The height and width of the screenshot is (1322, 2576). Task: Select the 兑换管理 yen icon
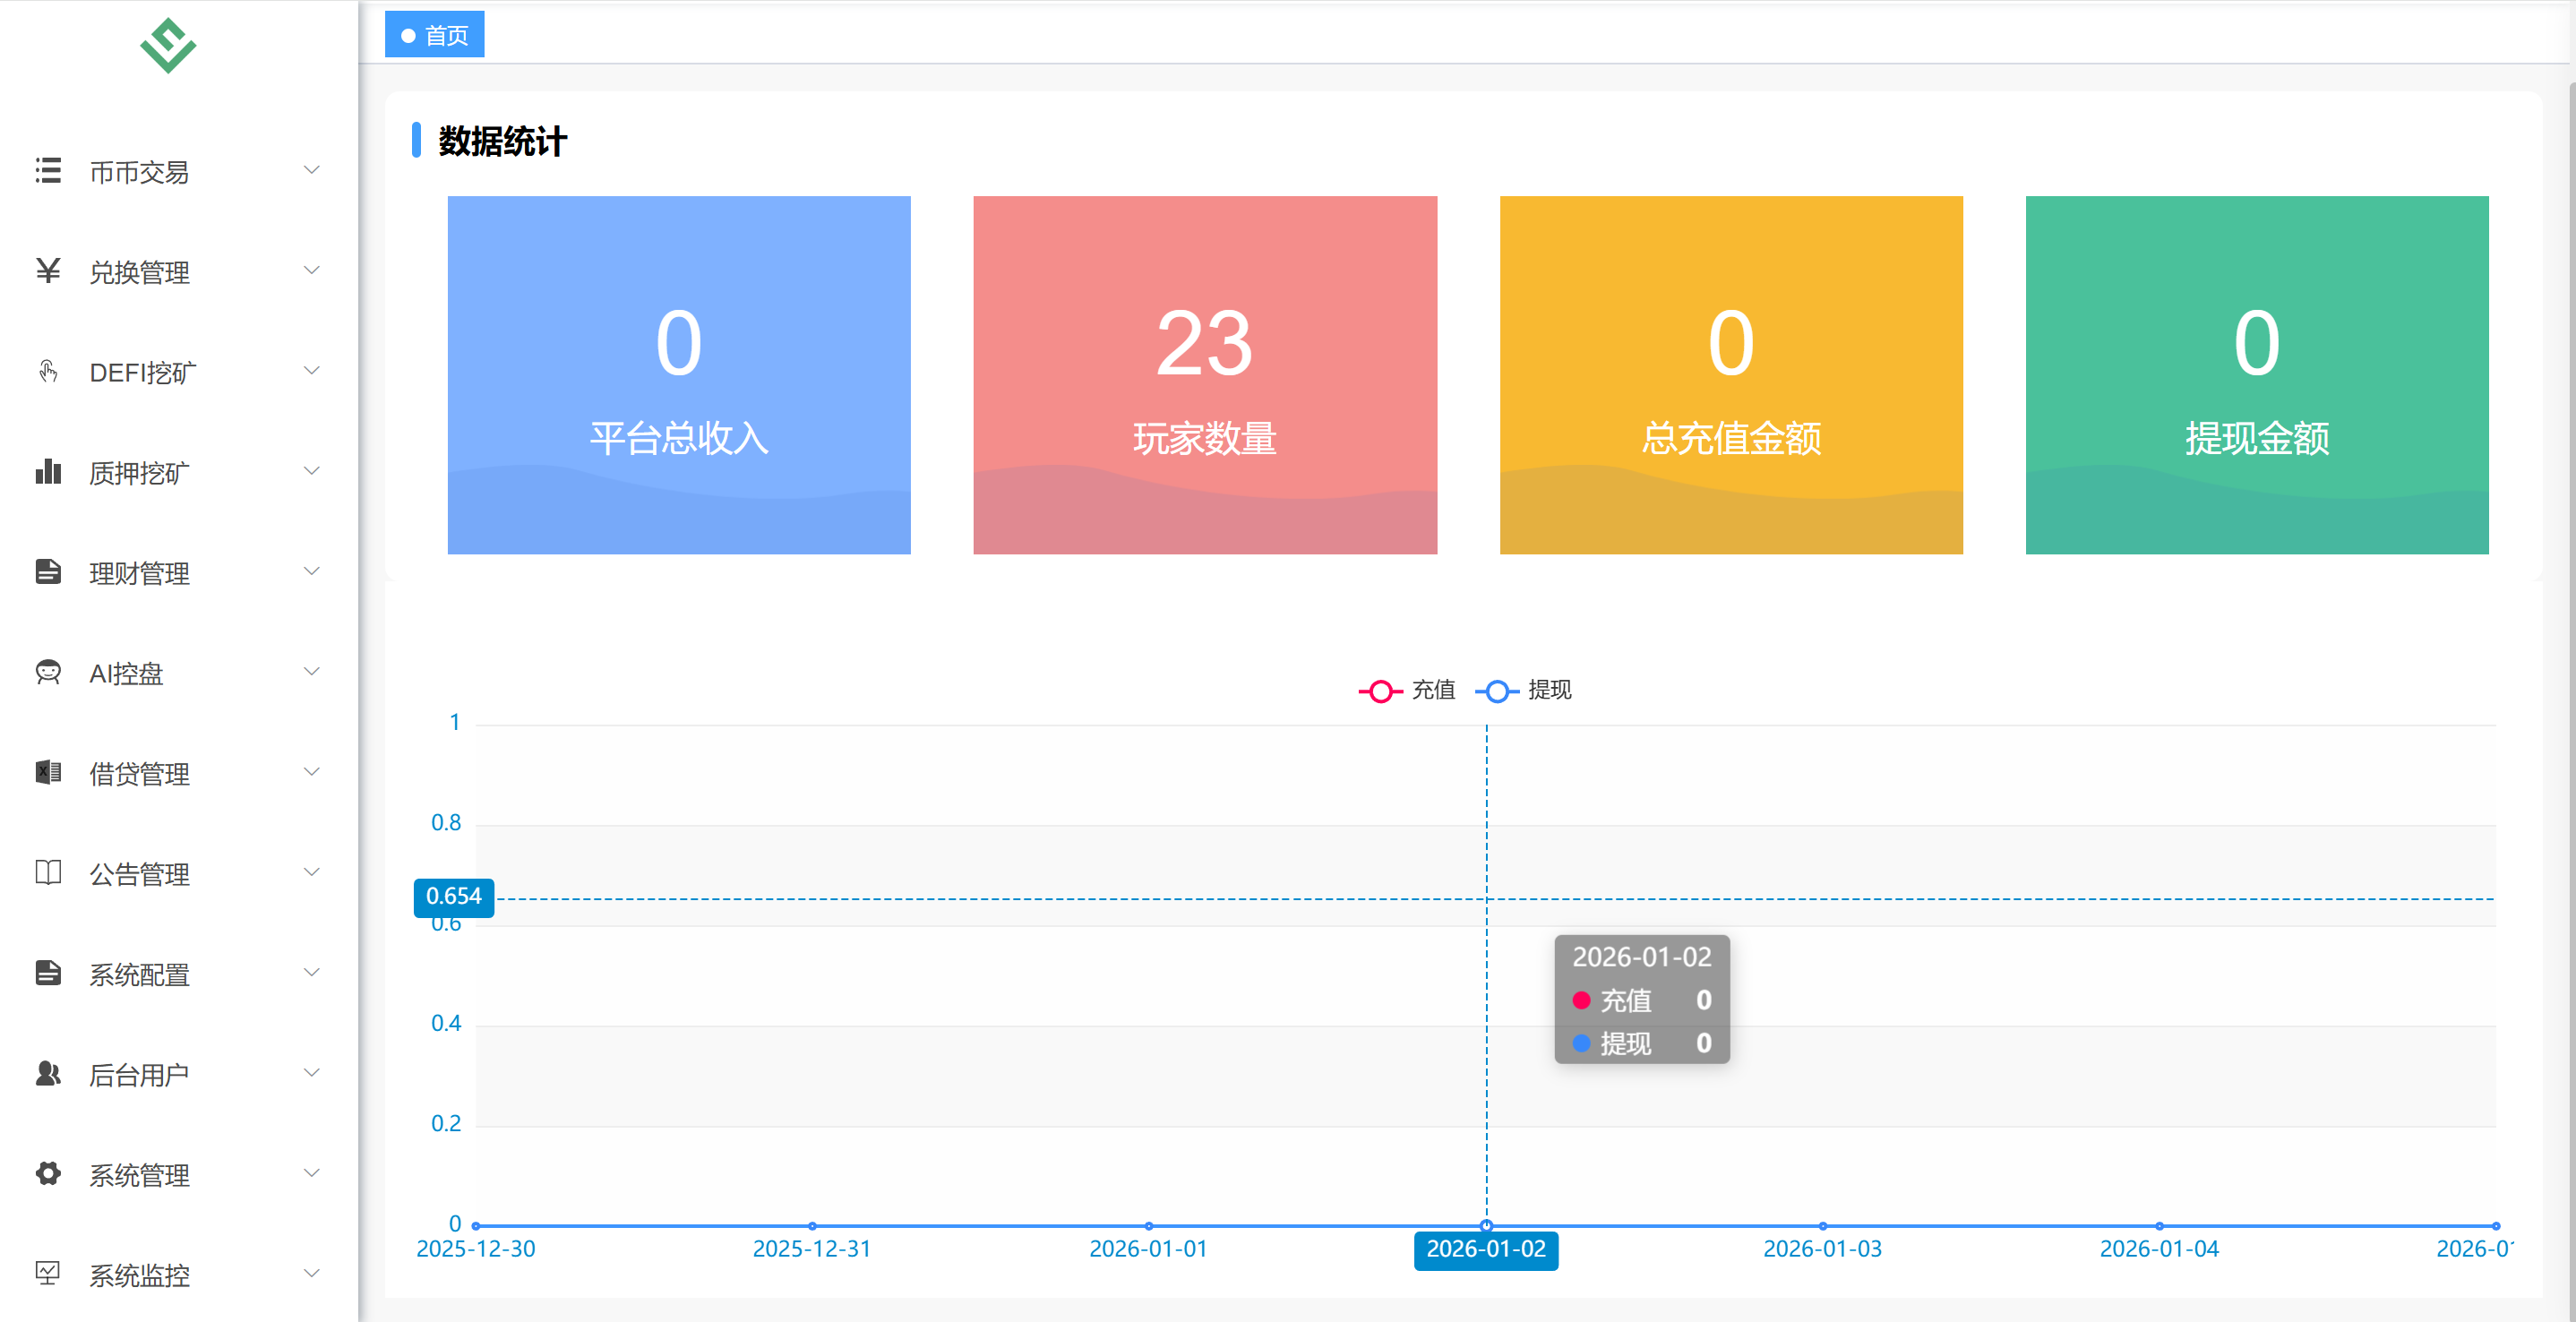click(47, 271)
